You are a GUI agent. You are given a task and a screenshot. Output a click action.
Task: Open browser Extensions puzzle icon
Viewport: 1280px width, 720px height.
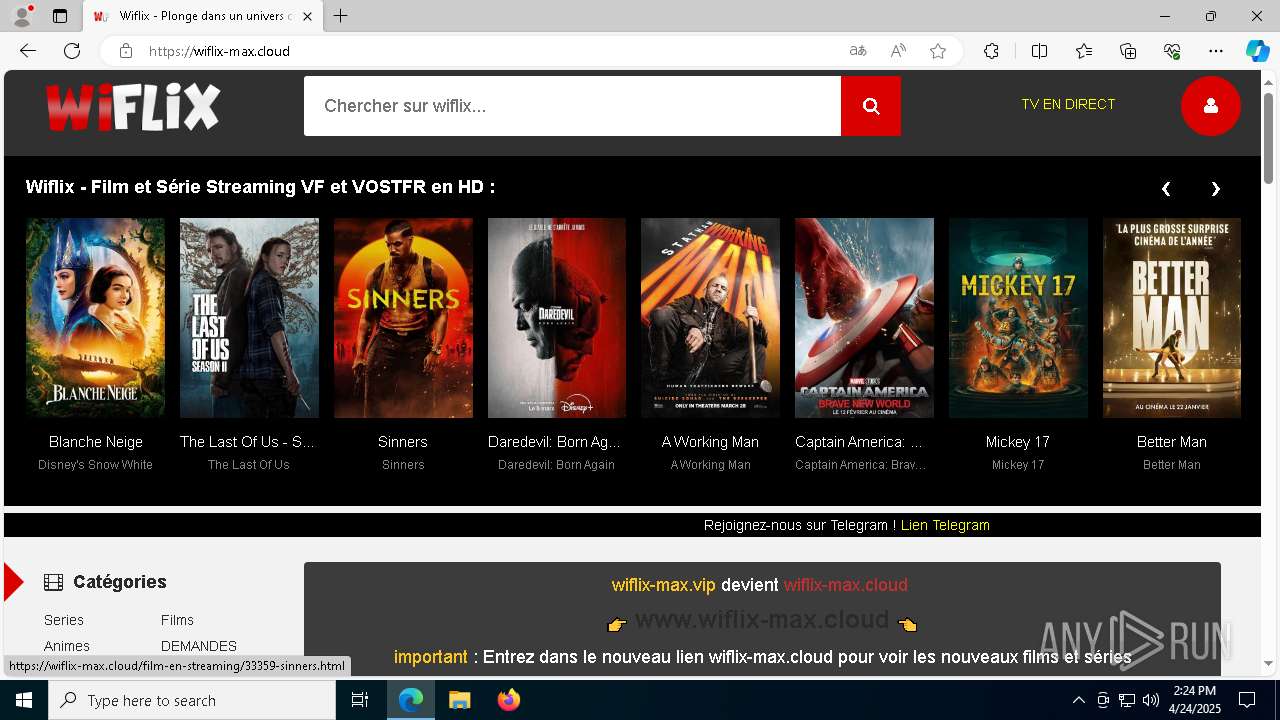point(991,51)
